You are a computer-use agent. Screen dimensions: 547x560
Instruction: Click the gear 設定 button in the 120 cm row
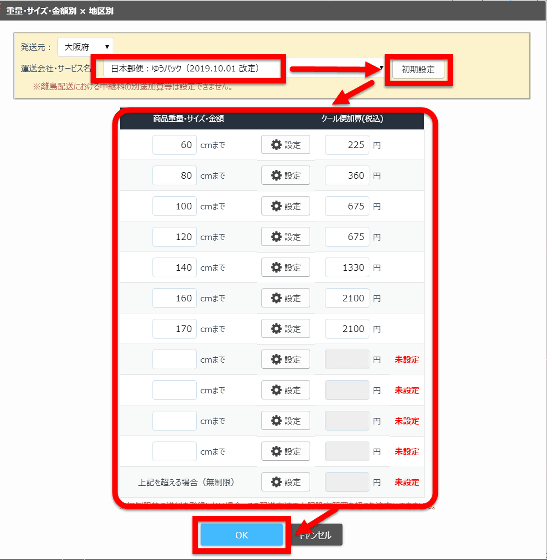(285, 237)
